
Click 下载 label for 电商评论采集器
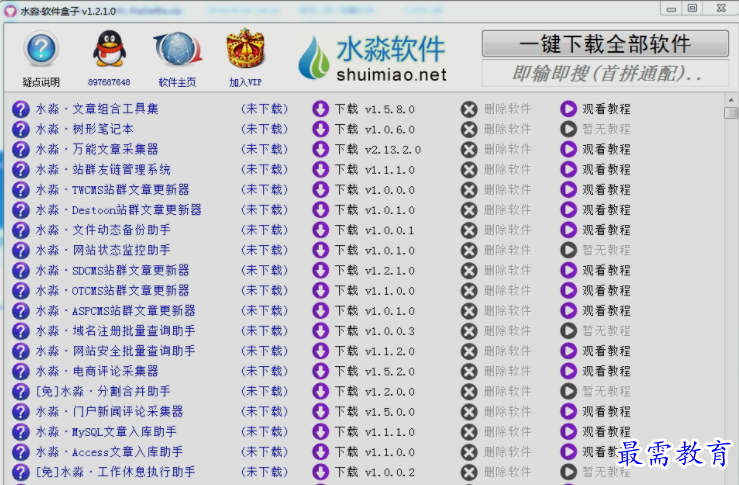click(x=346, y=371)
